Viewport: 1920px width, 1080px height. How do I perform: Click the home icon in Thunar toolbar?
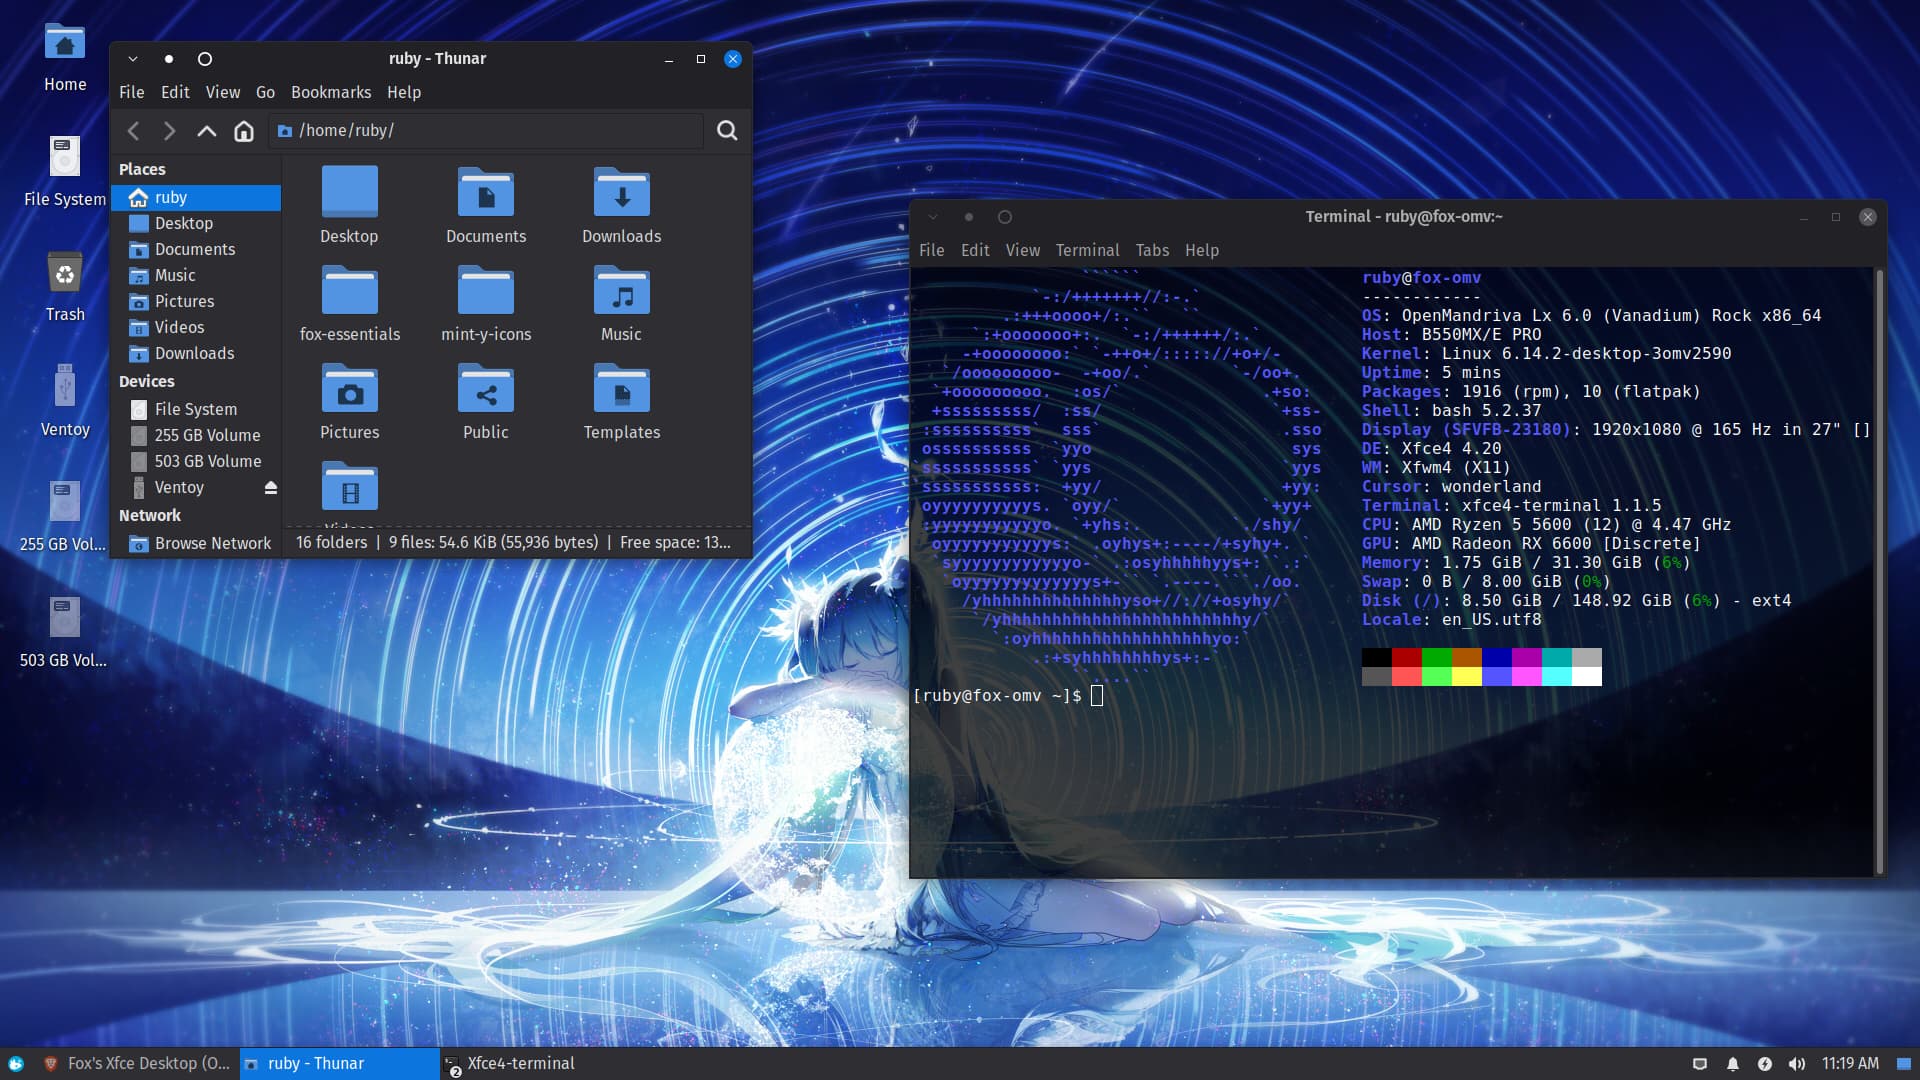[244, 131]
